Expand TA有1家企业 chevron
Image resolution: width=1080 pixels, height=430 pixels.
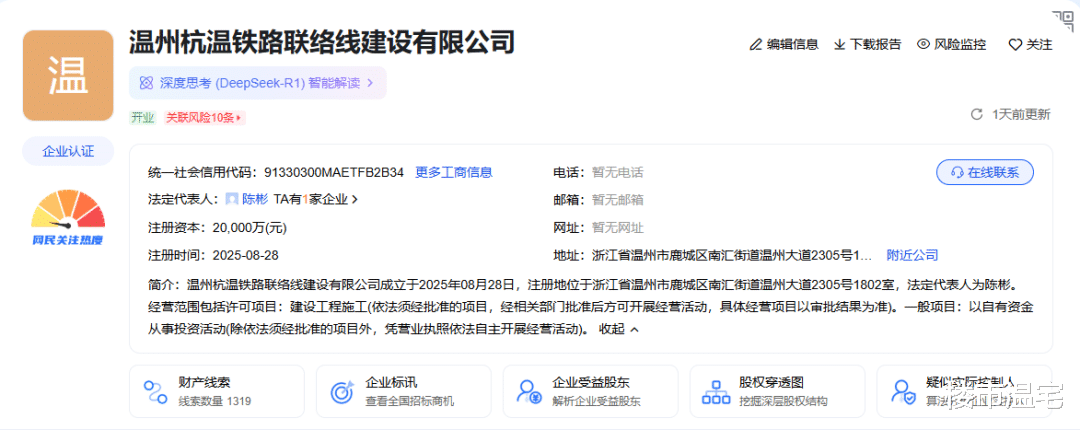tap(355, 200)
